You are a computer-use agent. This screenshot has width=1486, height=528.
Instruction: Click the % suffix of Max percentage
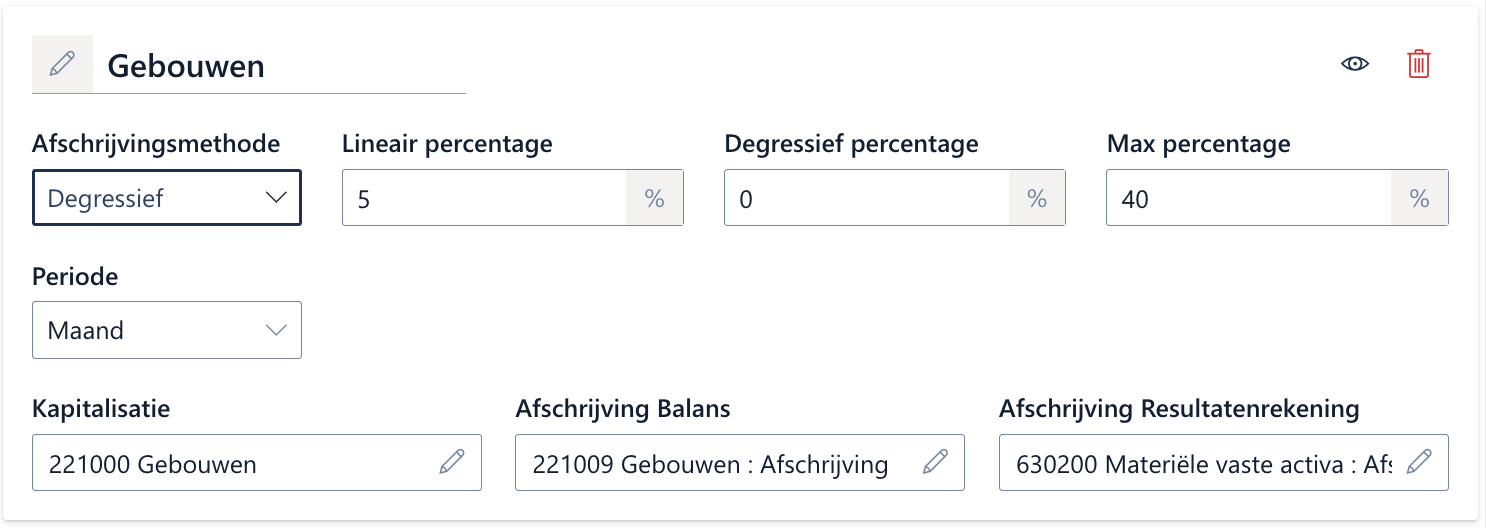pos(1419,198)
